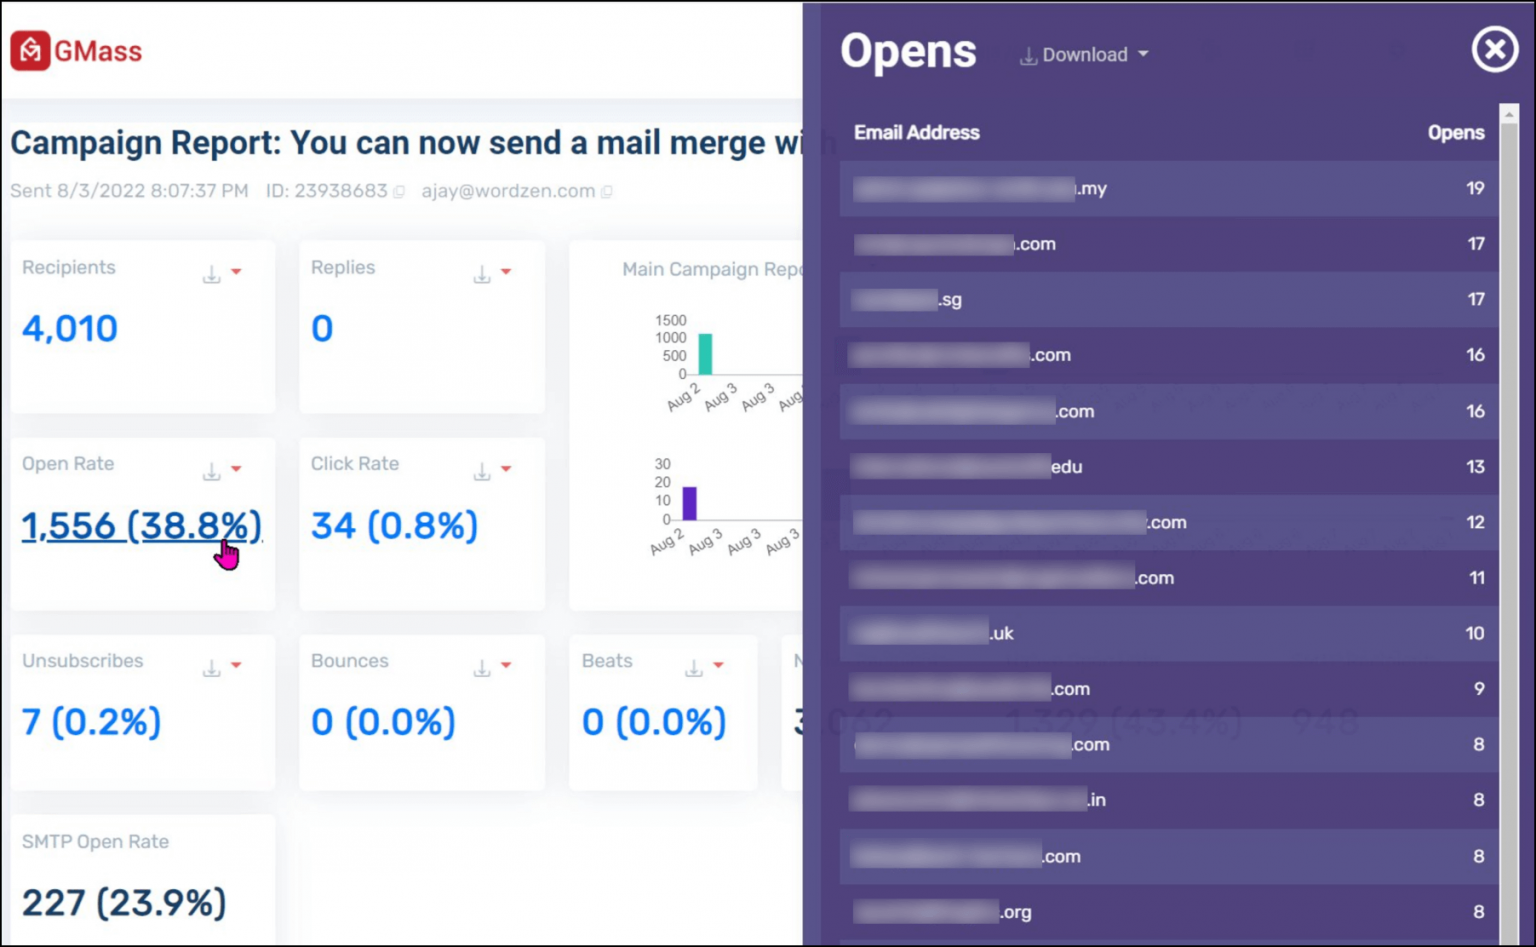Click the Opens column header
The image size is (1536, 947).
[1455, 133]
